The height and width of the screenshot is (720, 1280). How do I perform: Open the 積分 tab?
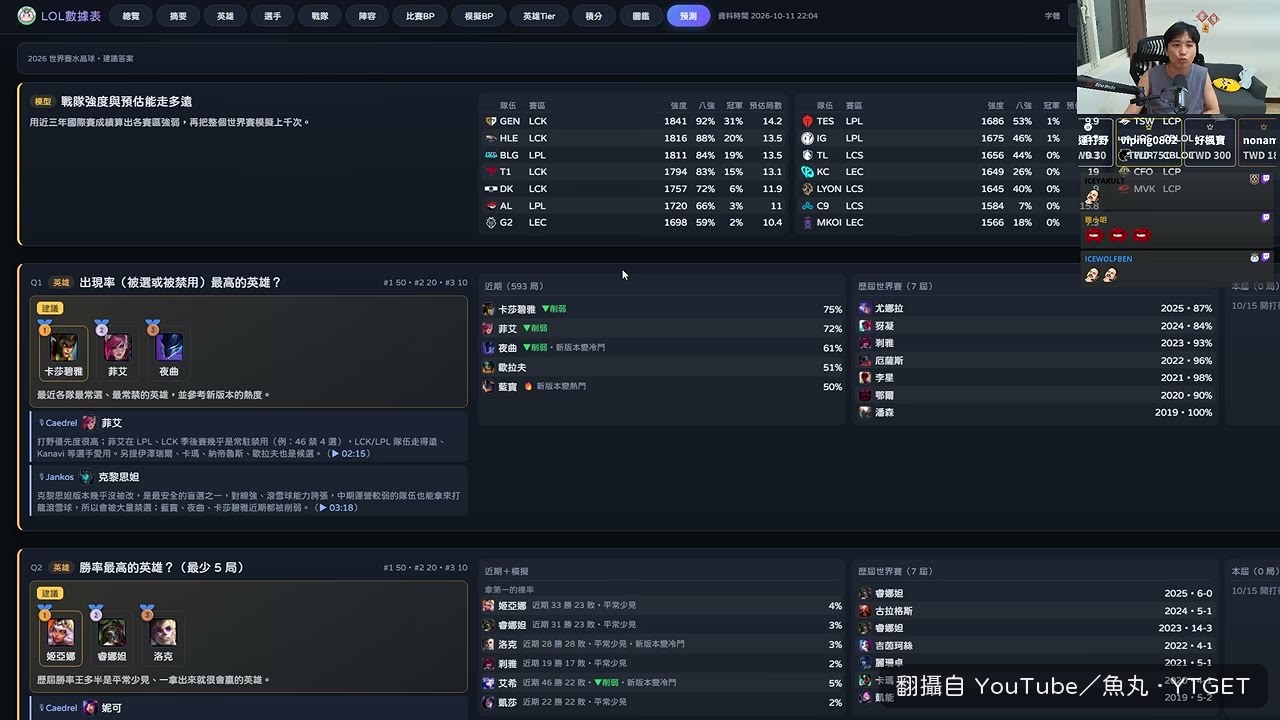[594, 16]
